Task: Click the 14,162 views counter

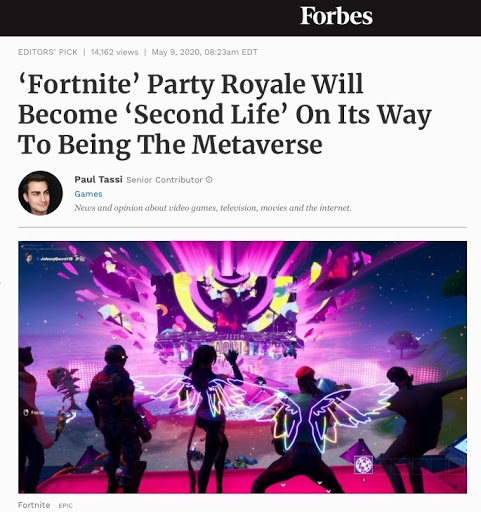Action: click(x=115, y=52)
